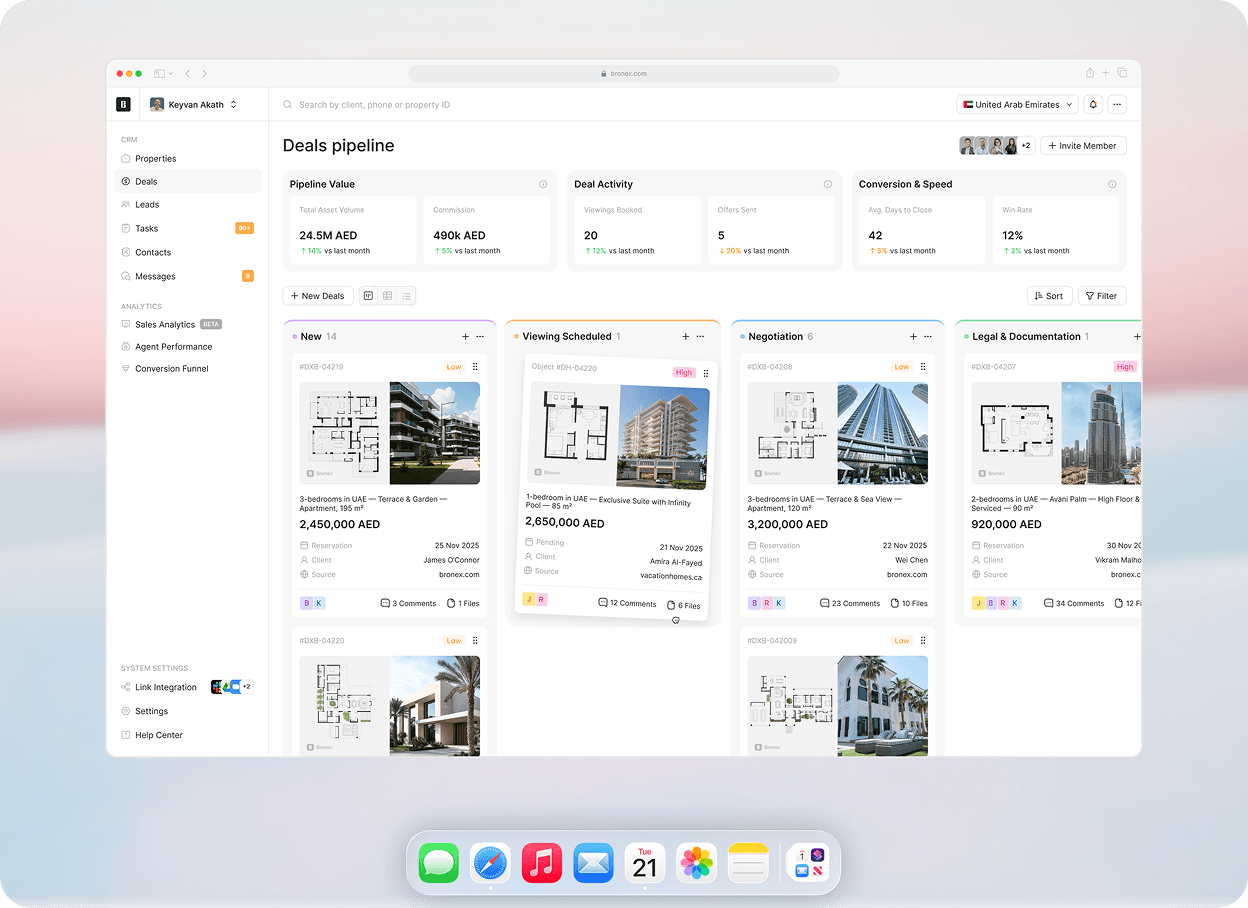
Task: Click Invite Member button
Action: 1084,145
